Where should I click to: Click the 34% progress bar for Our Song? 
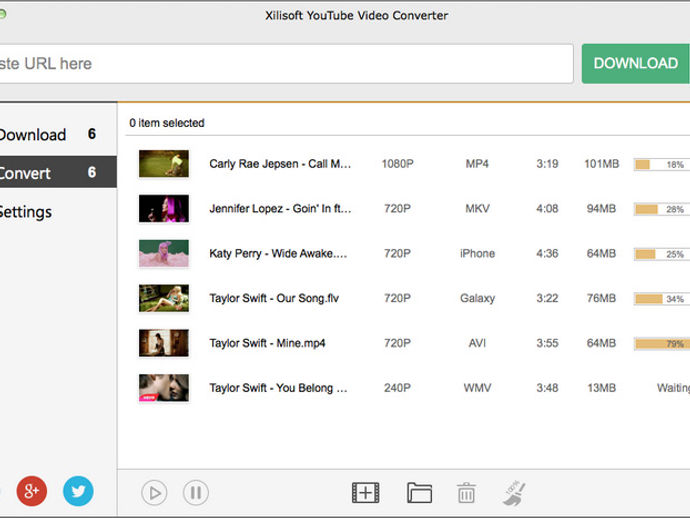click(x=662, y=299)
